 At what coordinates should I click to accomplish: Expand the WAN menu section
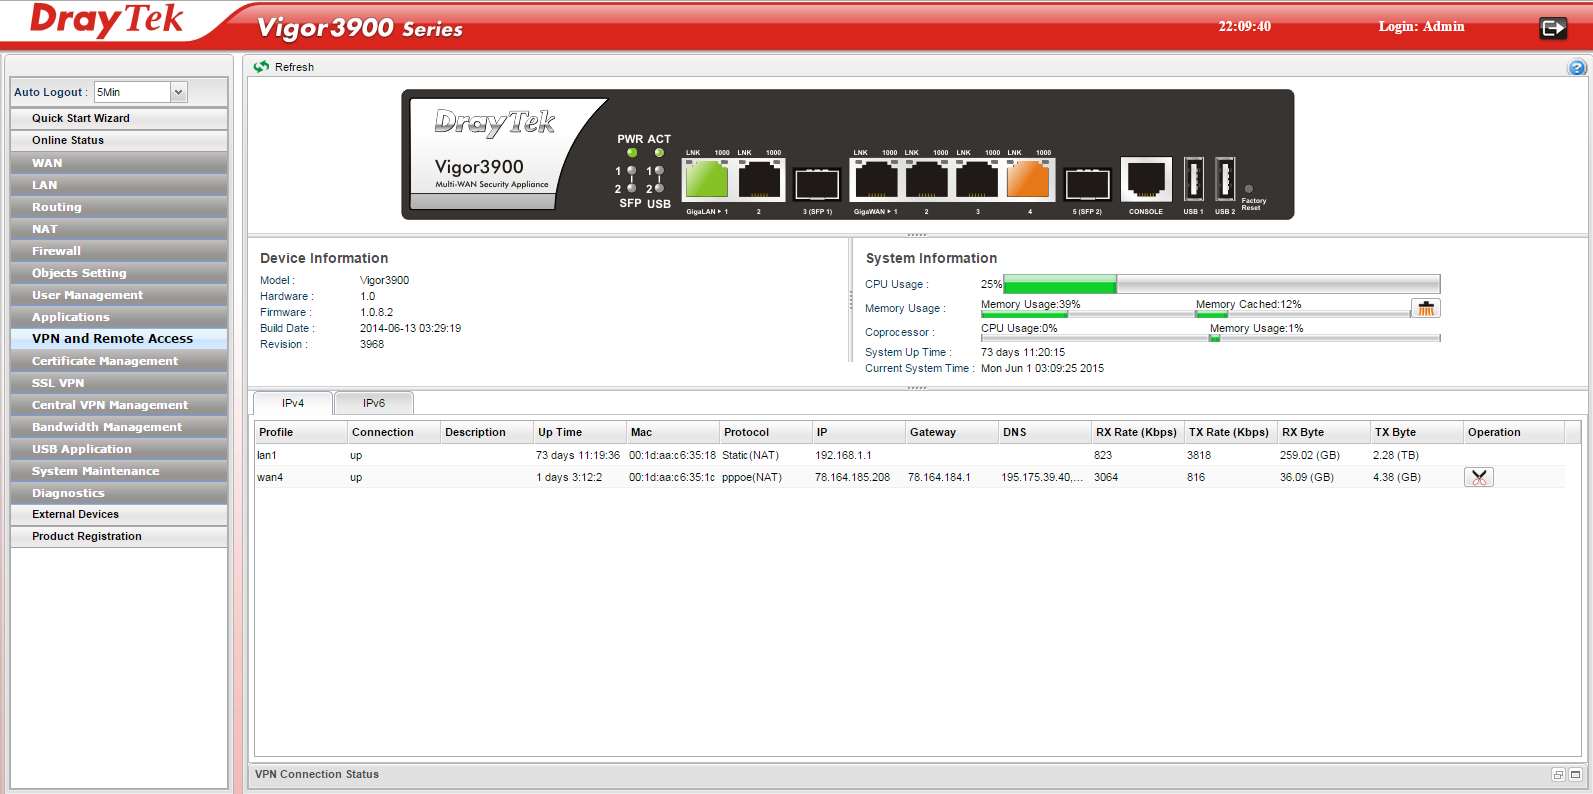[x=47, y=163]
